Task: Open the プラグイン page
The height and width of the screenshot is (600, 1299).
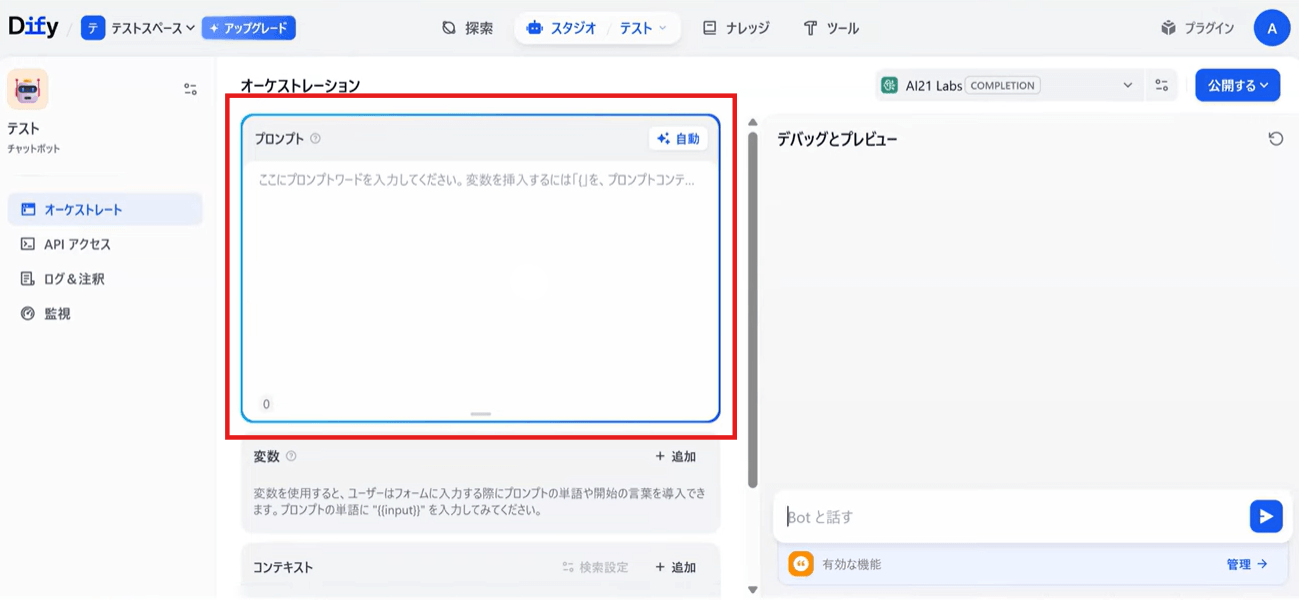Action: [1197, 28]
